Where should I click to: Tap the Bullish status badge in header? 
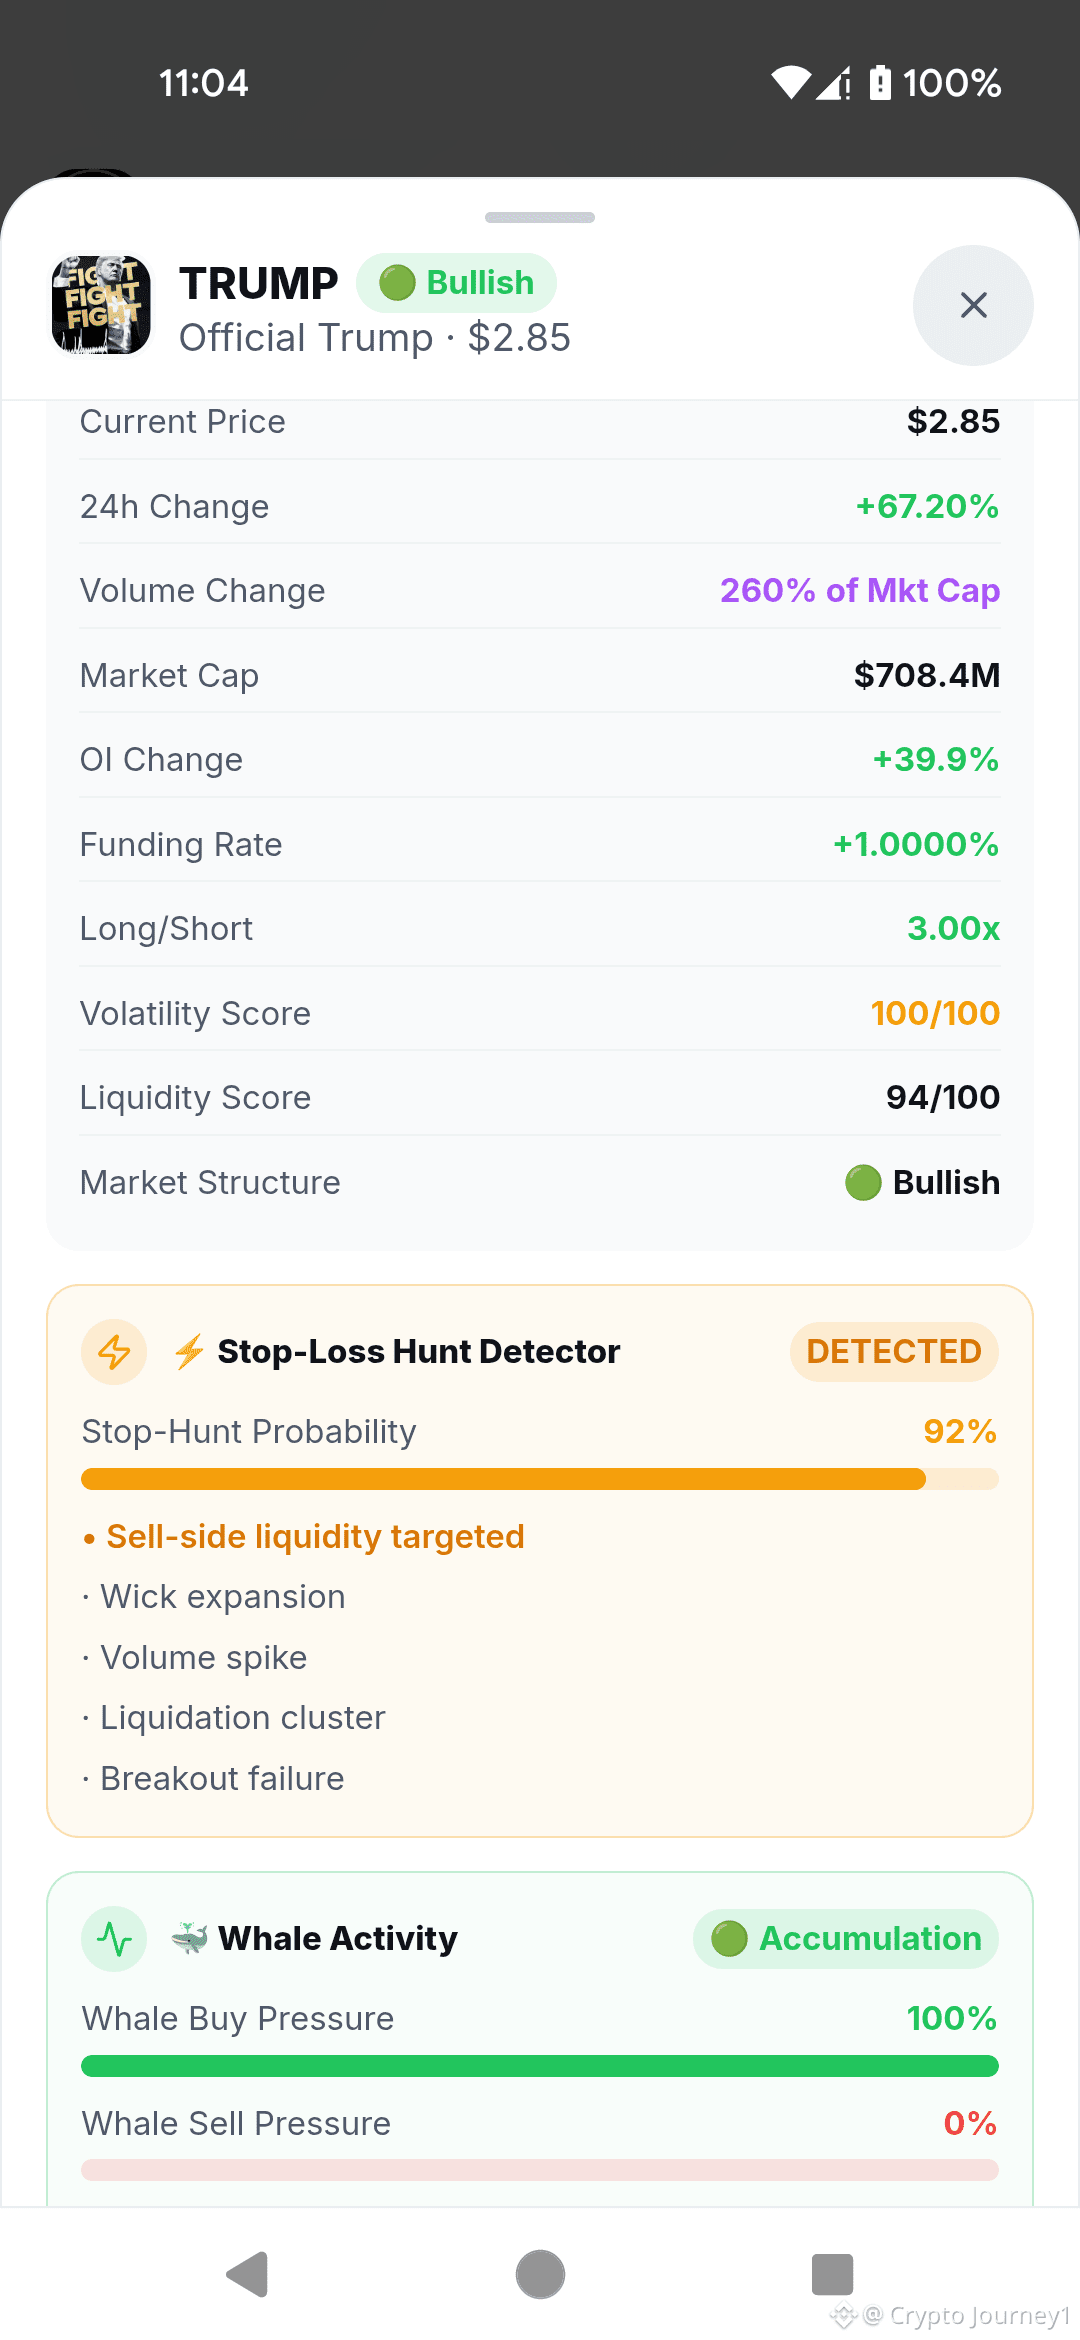[456, 283]
